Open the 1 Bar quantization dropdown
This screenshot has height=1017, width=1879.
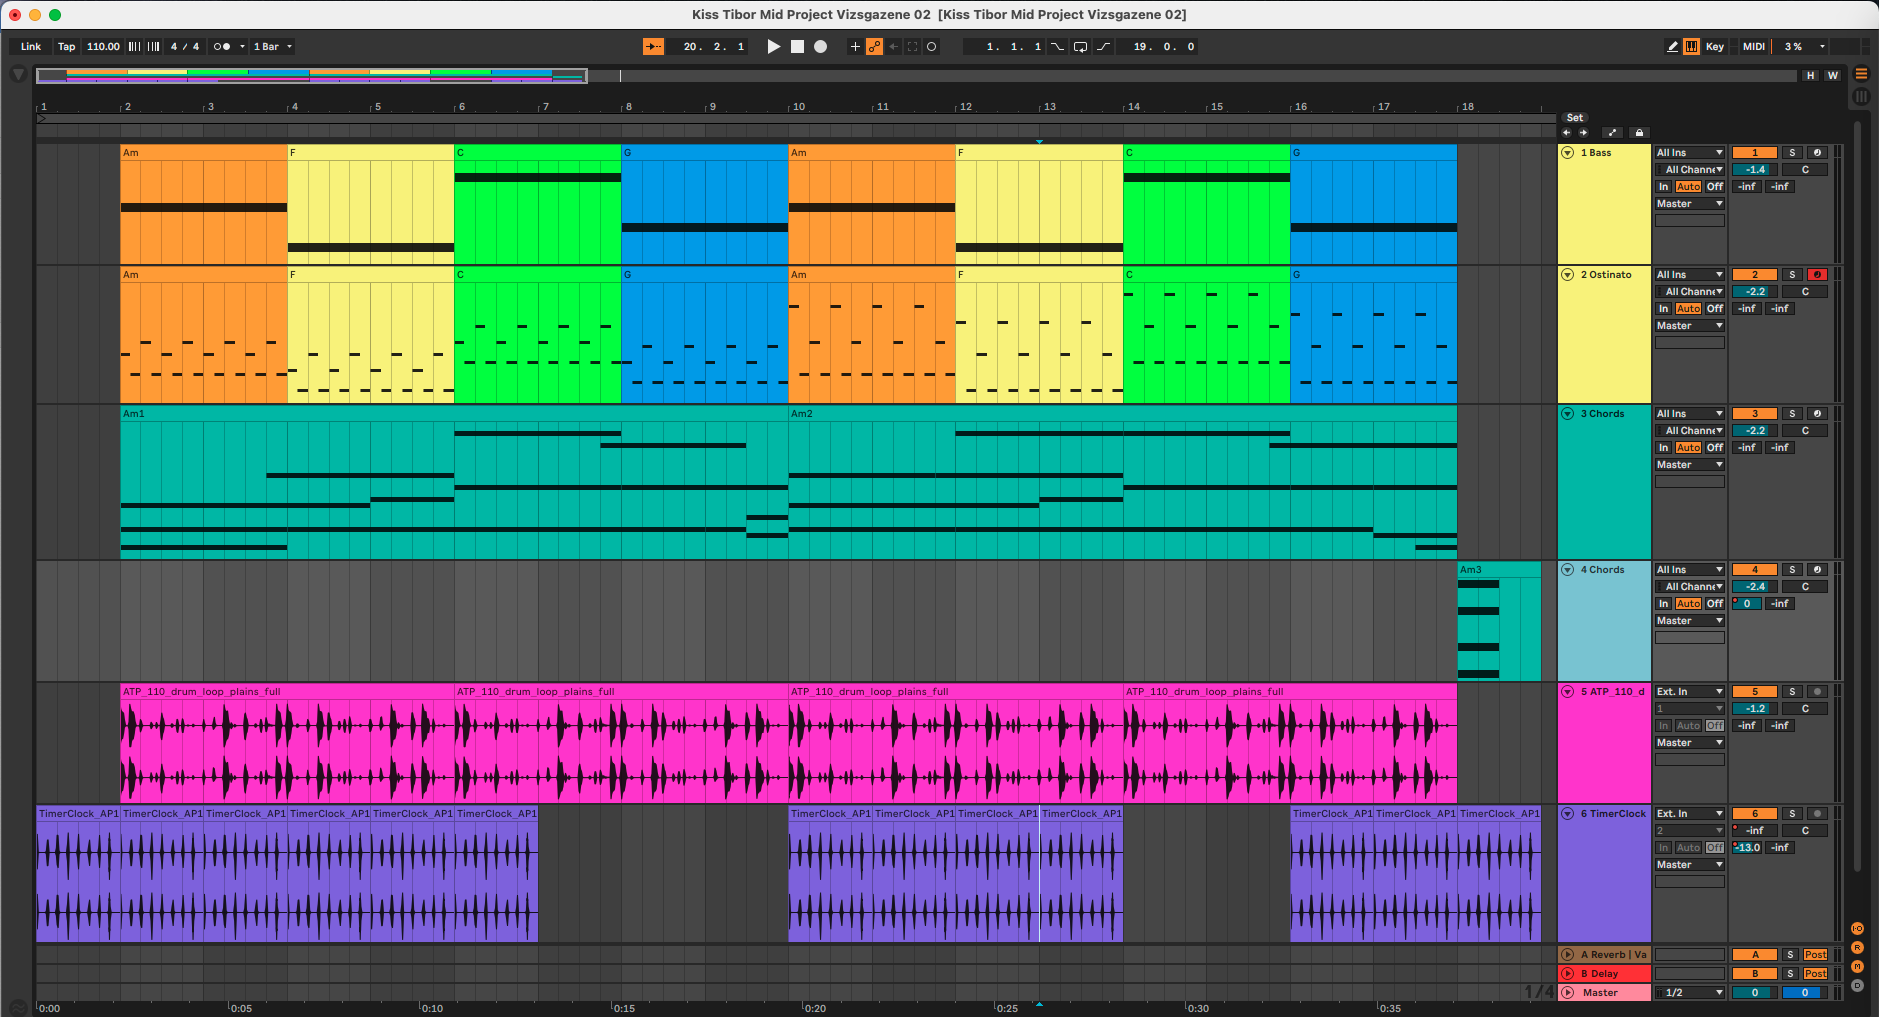point(273,47)
